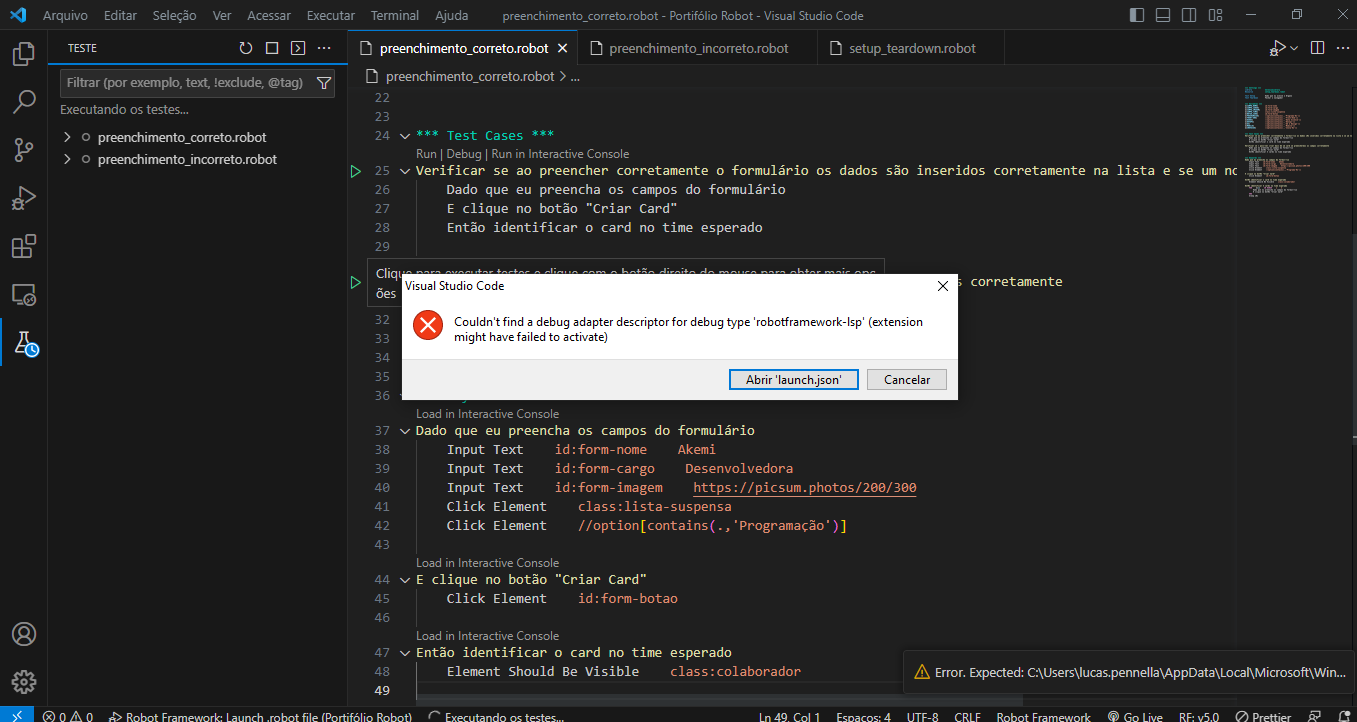Switch to preenchimento_incorreto.robot tab
Screen dimensions: 1357x722
698,48
